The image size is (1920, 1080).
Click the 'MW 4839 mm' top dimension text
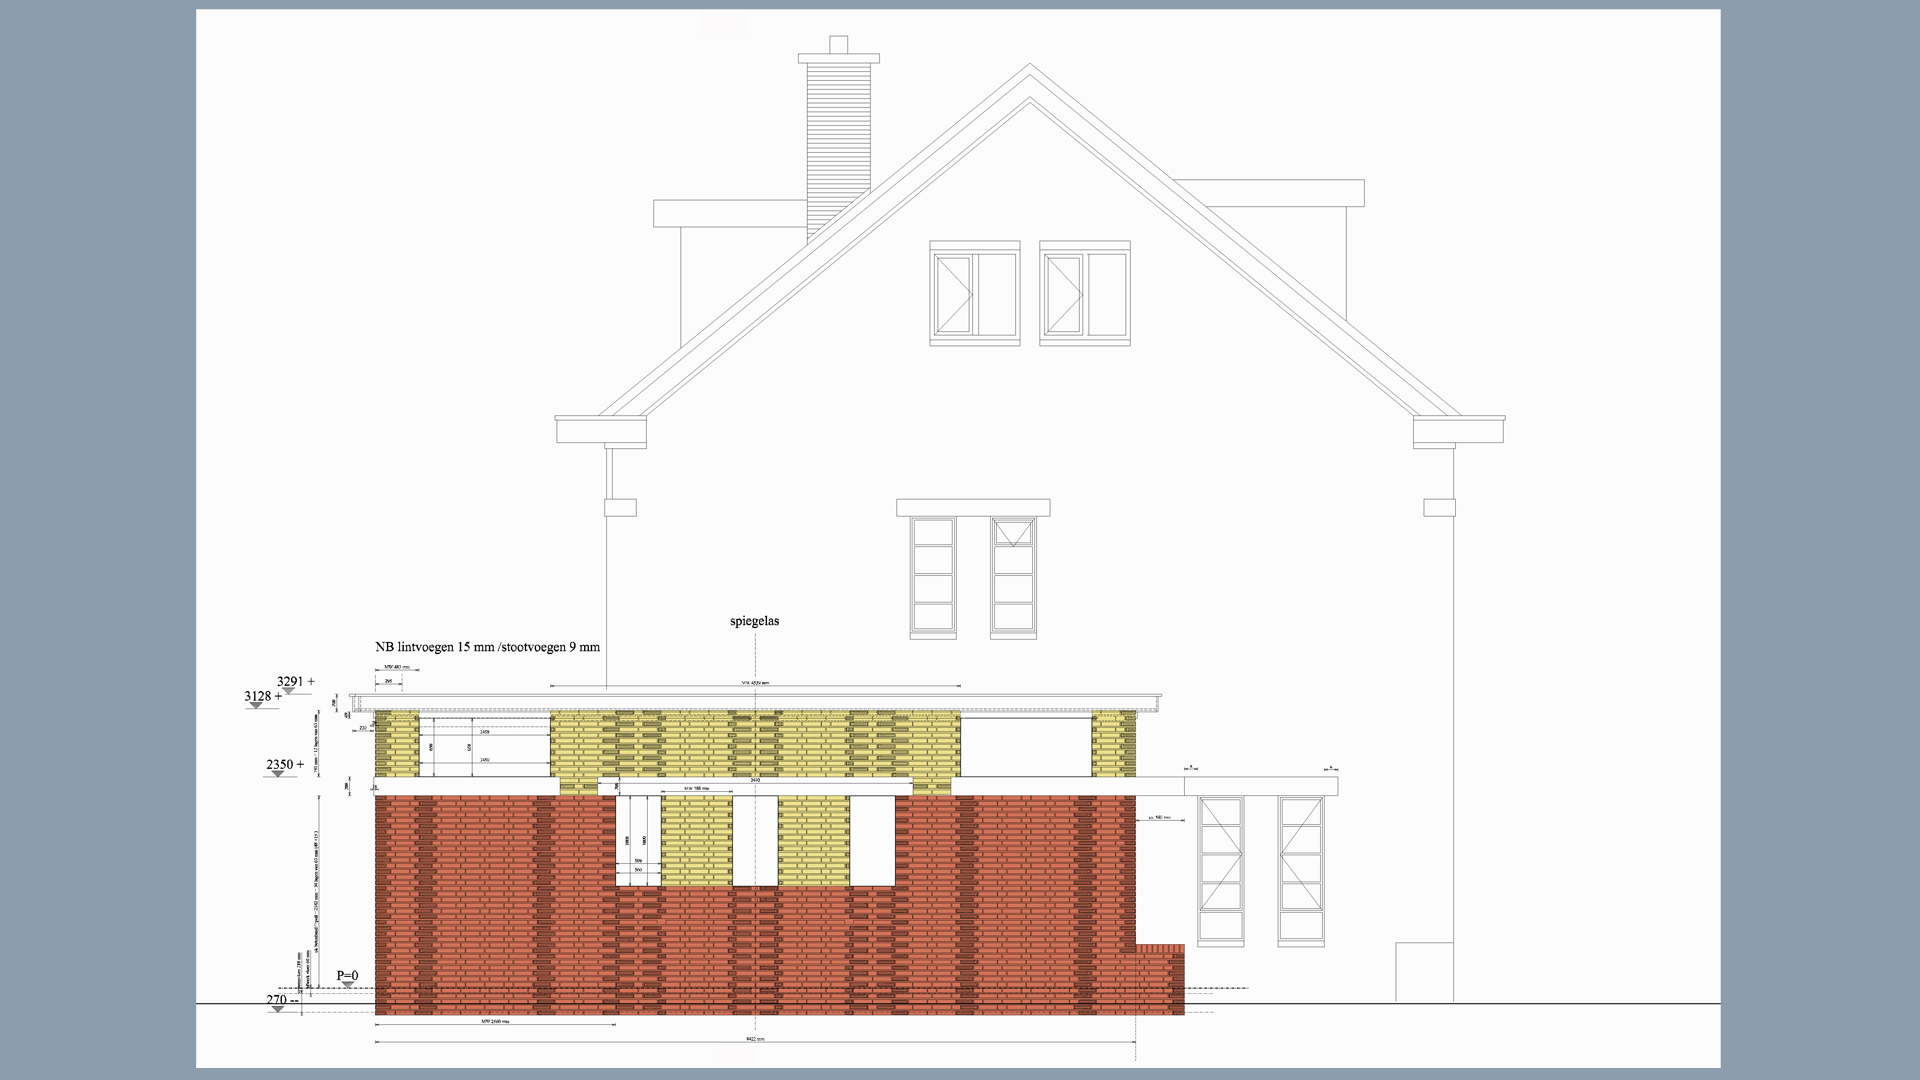(755, 683)
